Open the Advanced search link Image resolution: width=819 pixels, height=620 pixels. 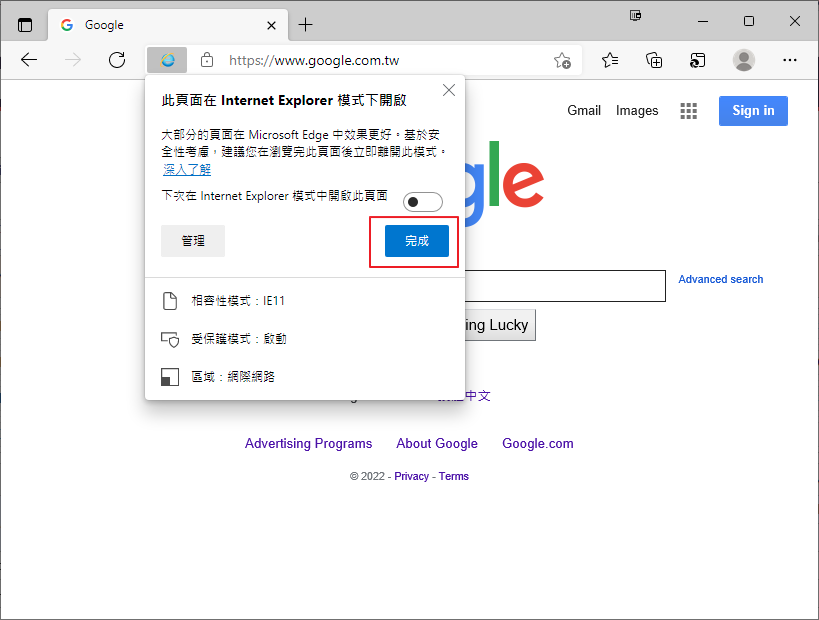click(x=720, y=279)
